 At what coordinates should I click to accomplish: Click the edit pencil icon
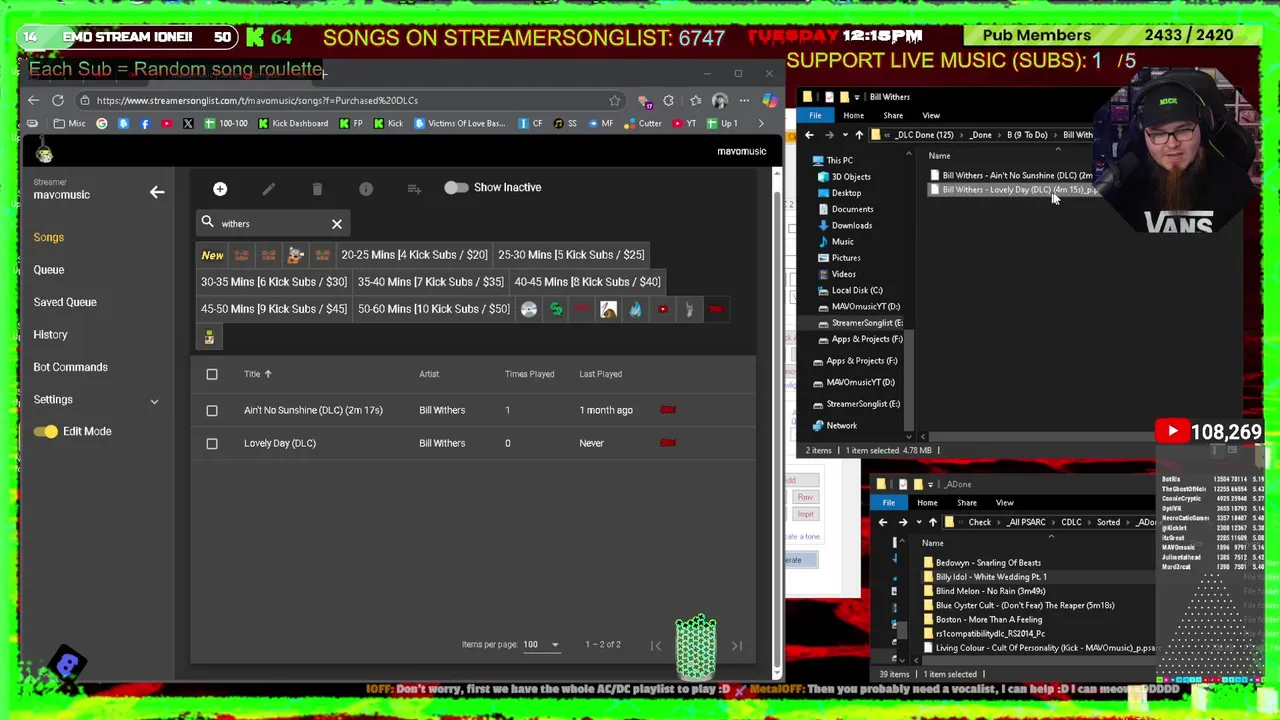[x=268, y=189]
